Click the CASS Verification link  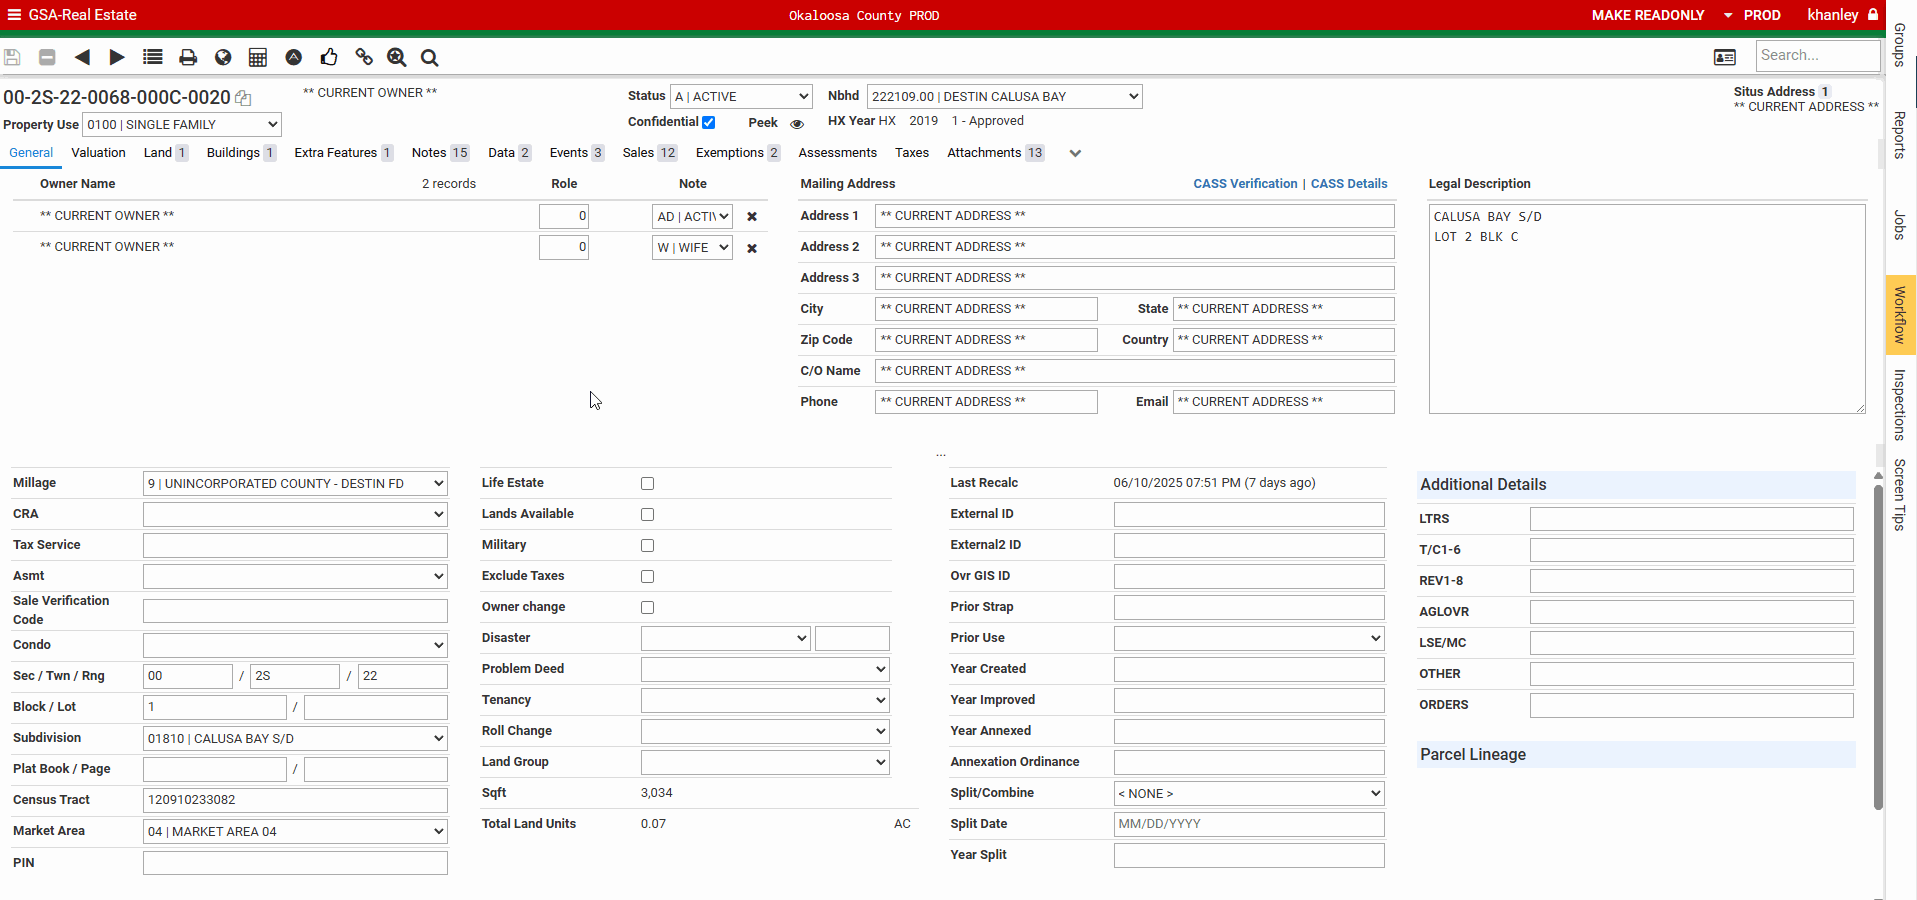point(1245,184)
